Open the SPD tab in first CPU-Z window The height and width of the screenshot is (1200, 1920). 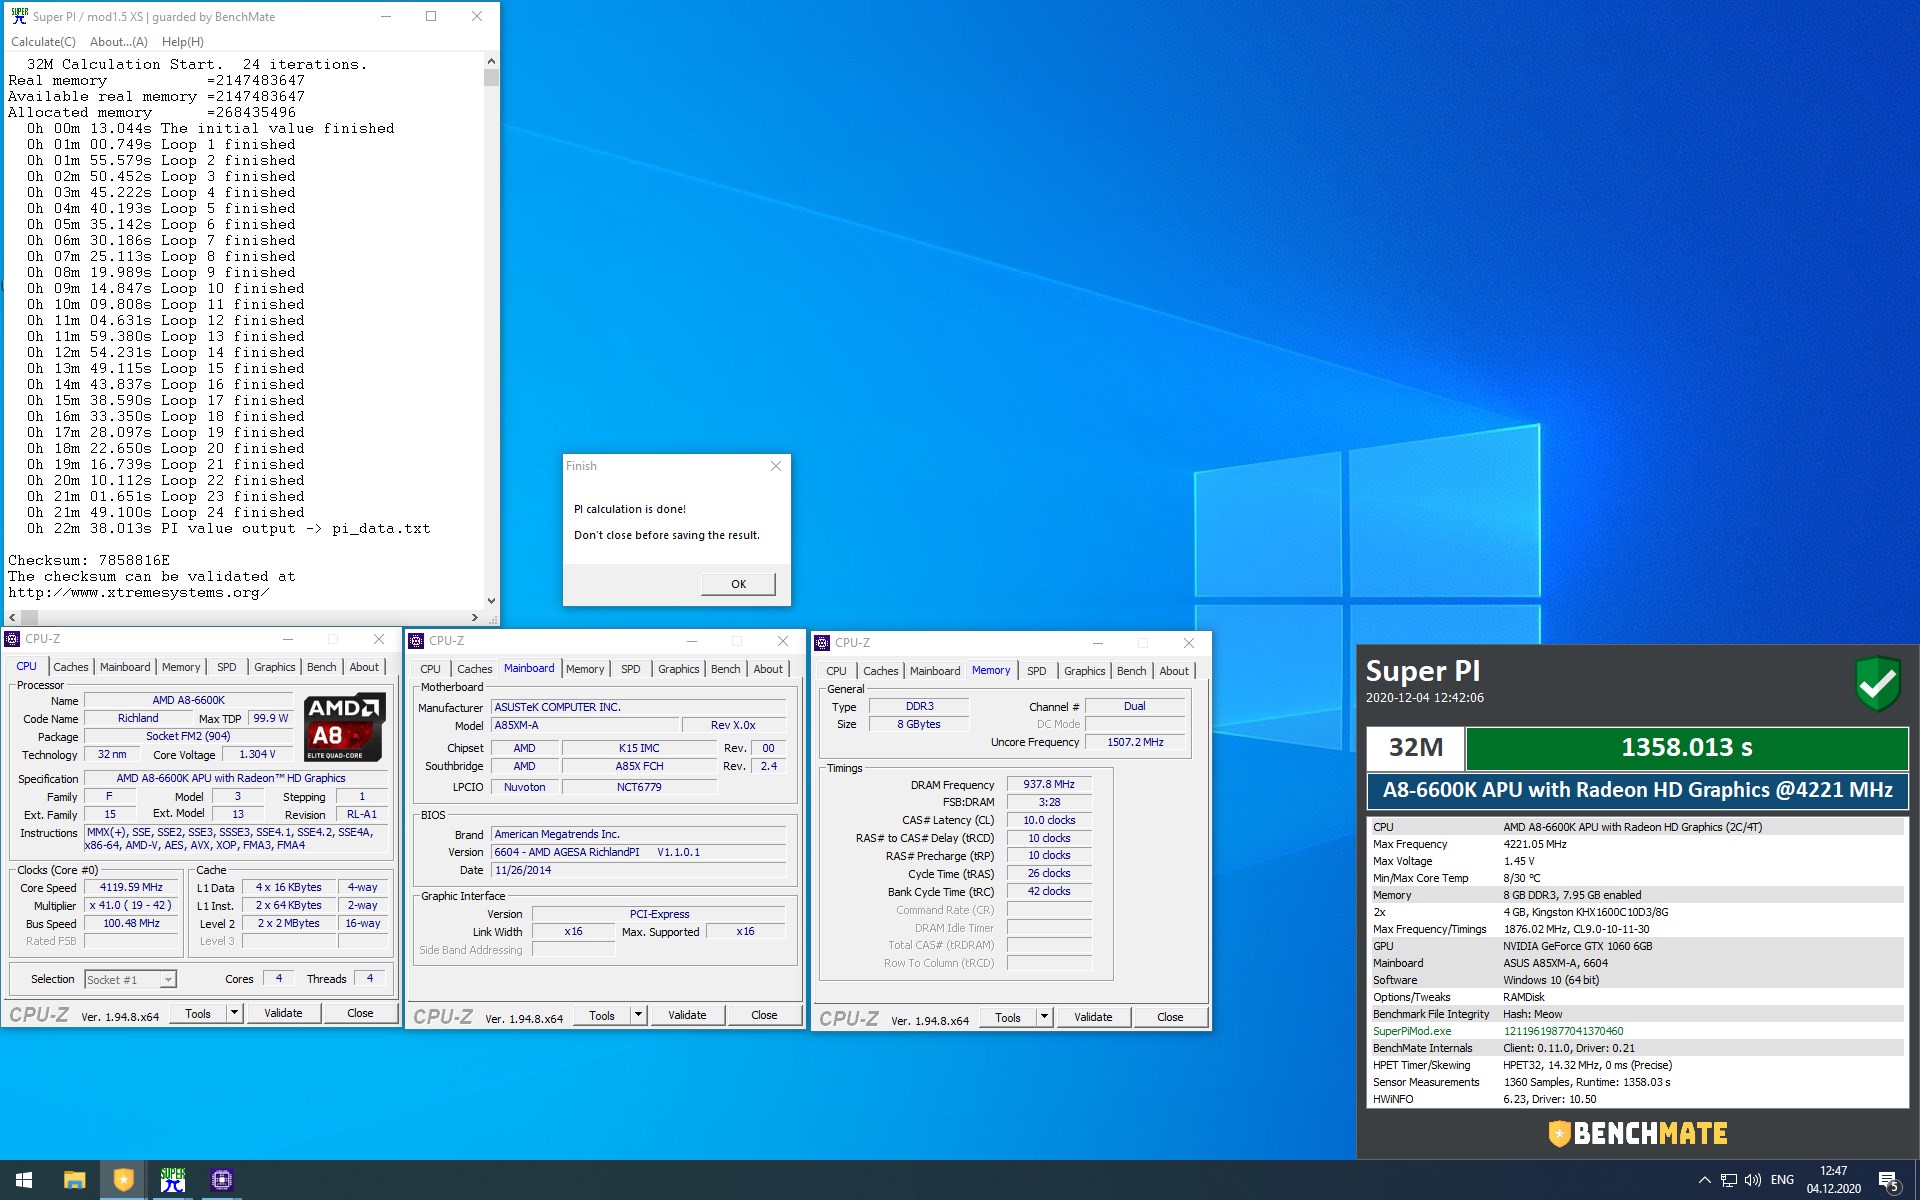tap(227, 667)
